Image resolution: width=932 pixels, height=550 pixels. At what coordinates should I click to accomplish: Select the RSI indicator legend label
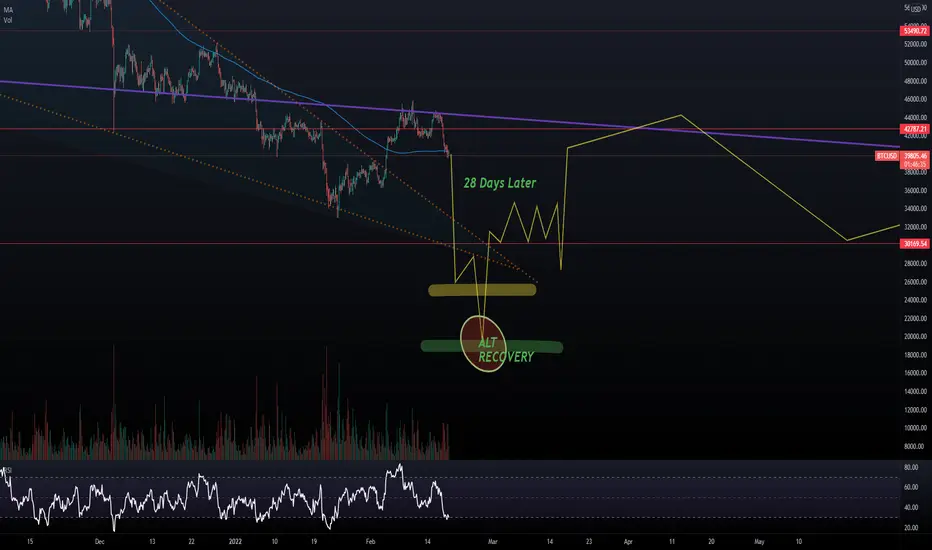pyautogui.click(x=8, y=470)
